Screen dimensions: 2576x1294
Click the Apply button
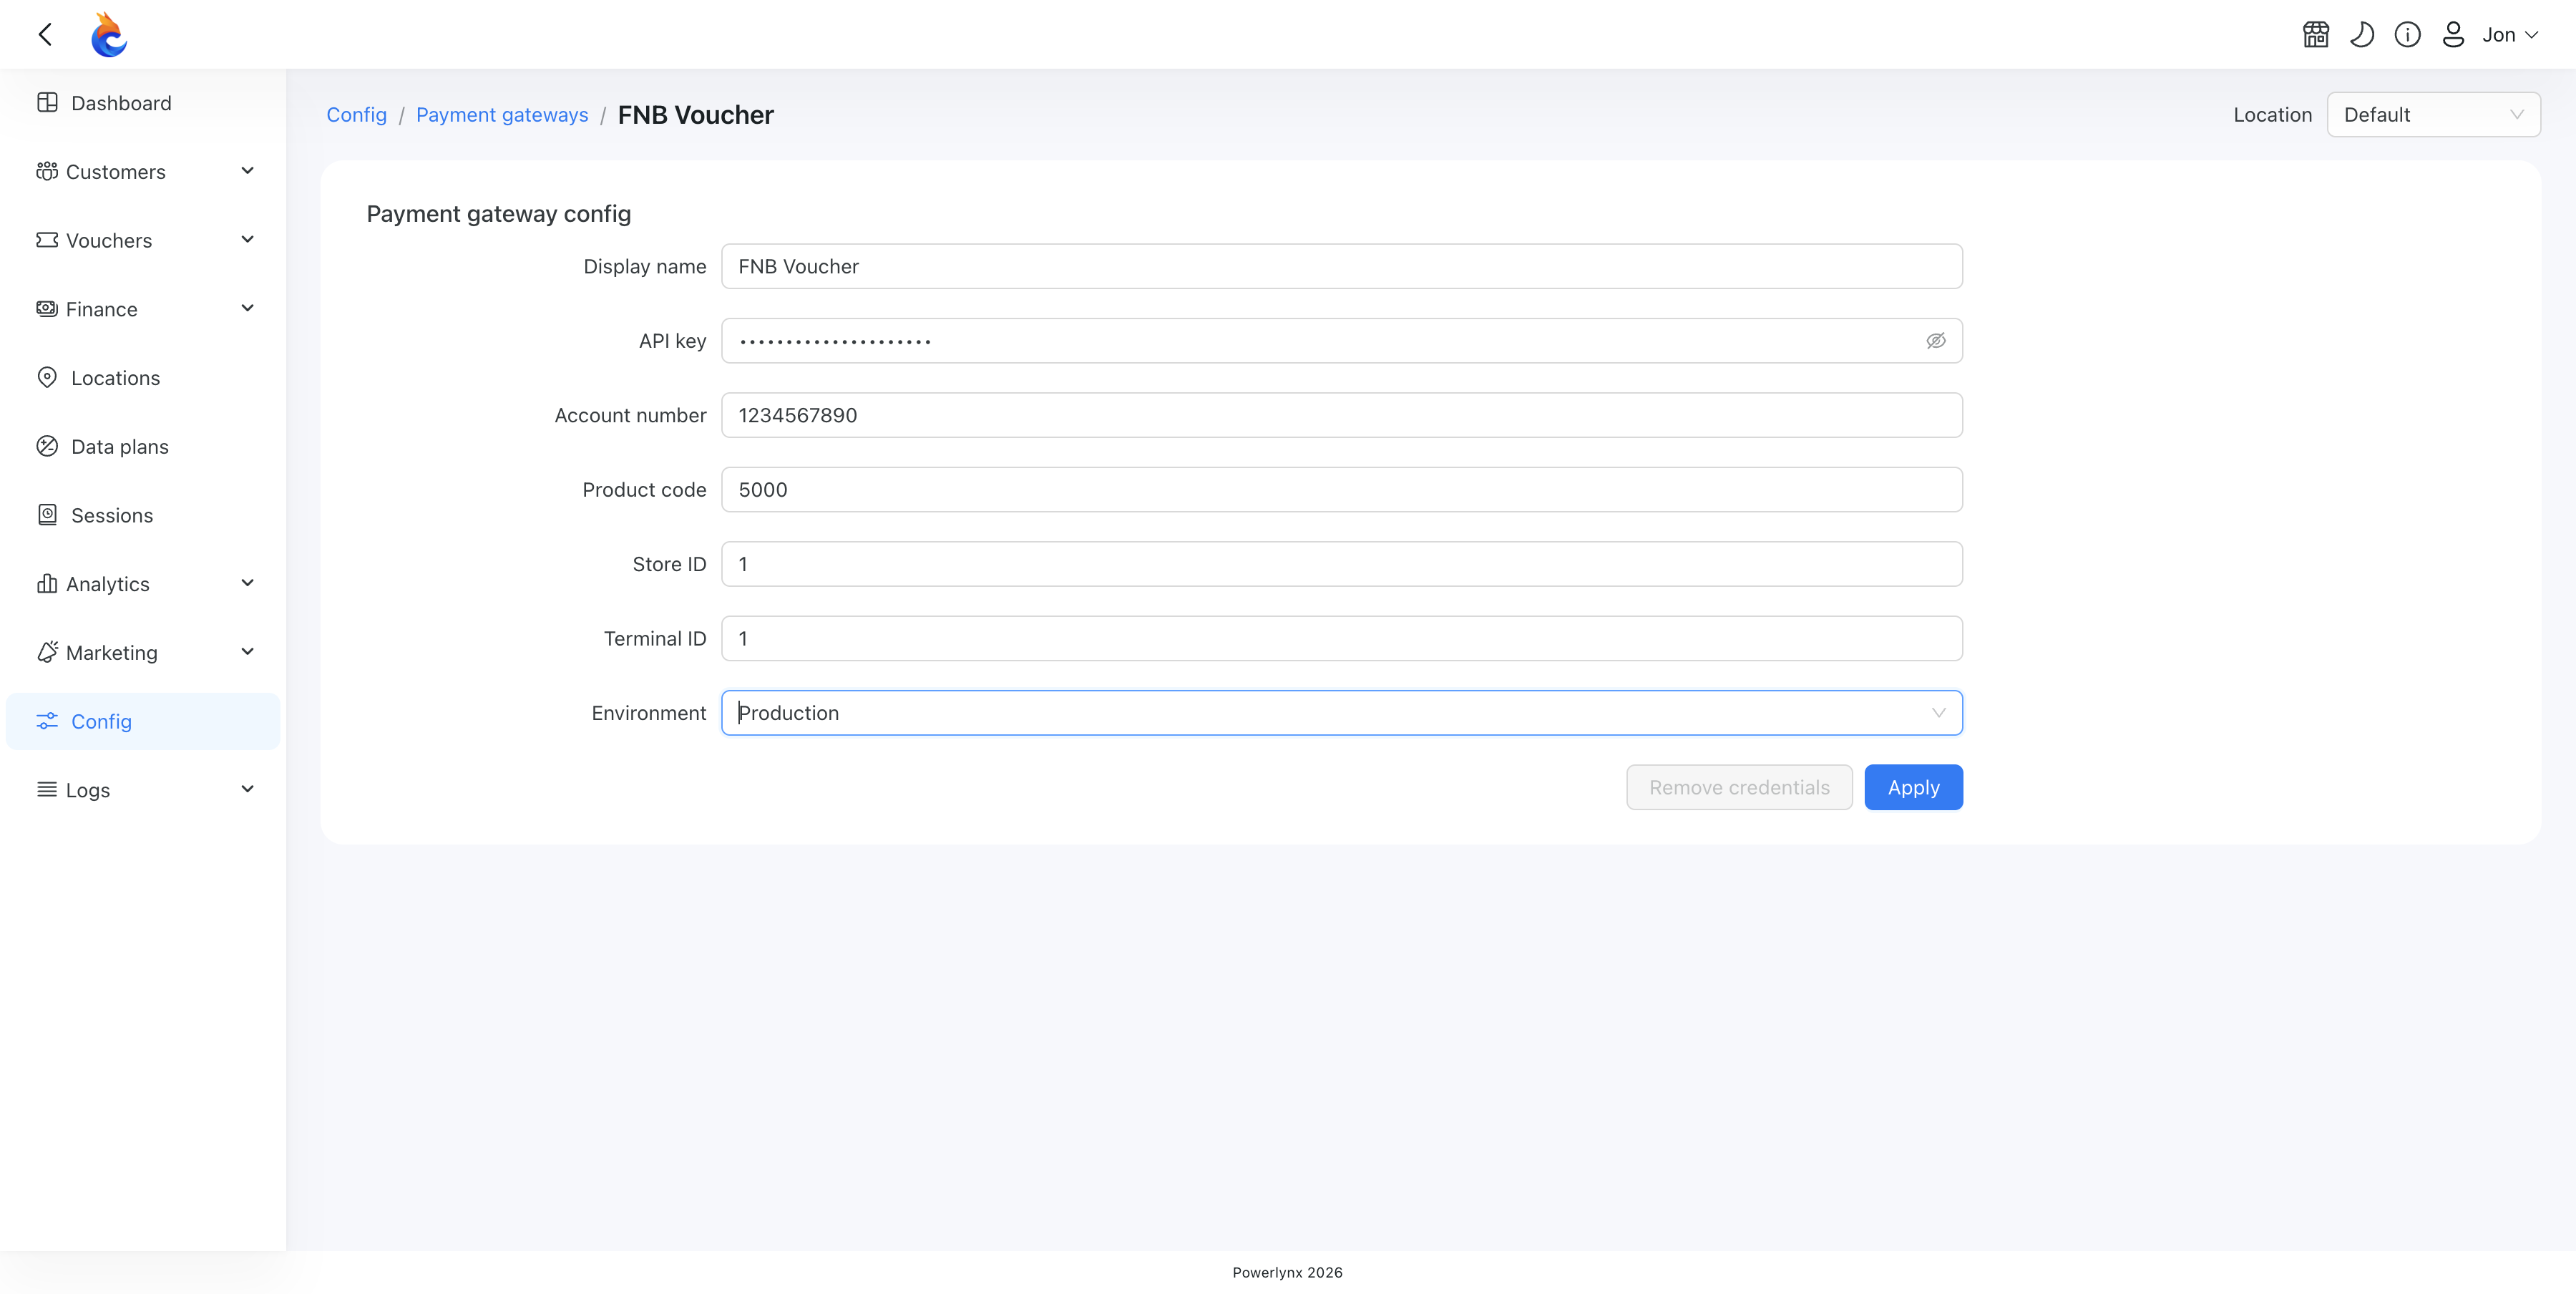[x=1913, y=788]
